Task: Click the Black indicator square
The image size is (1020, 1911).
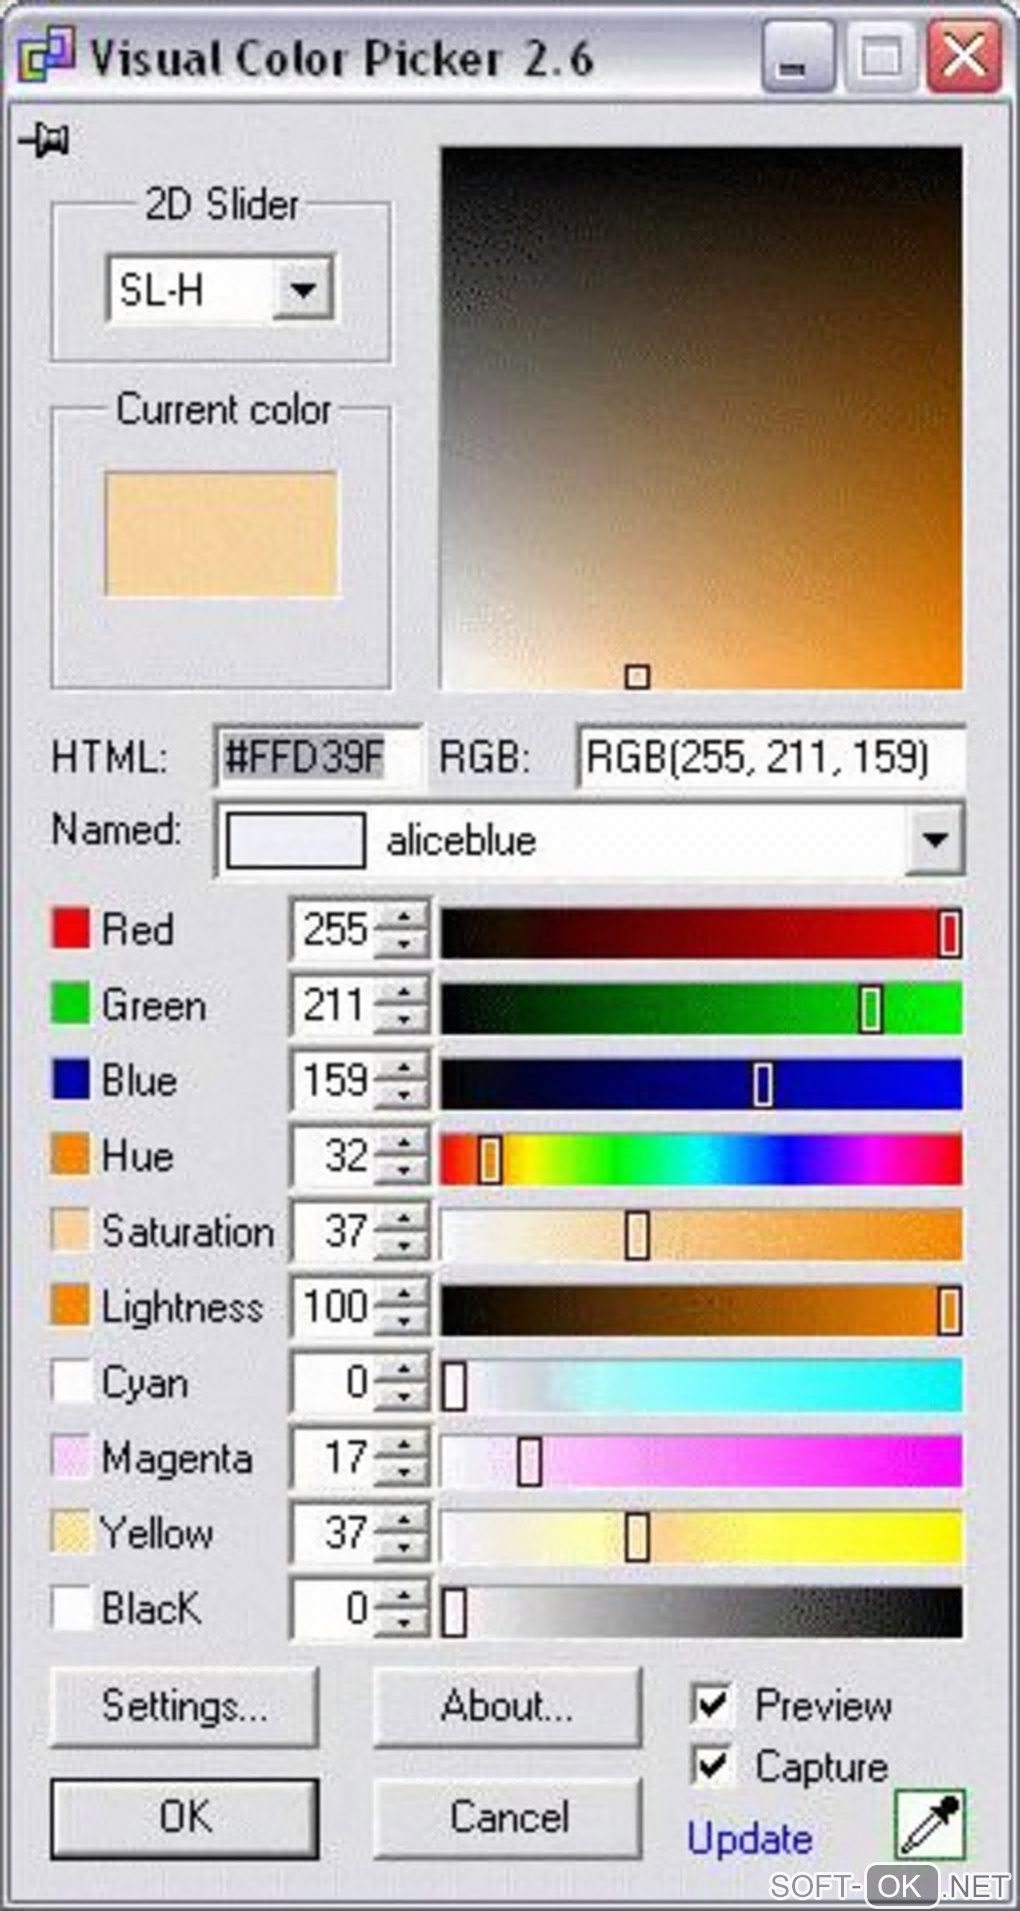Action: point(70,1608)
